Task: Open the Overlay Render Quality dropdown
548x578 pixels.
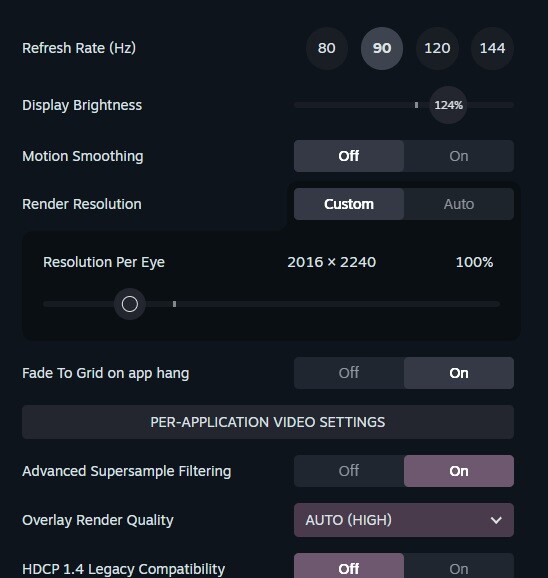Action: 404,520
